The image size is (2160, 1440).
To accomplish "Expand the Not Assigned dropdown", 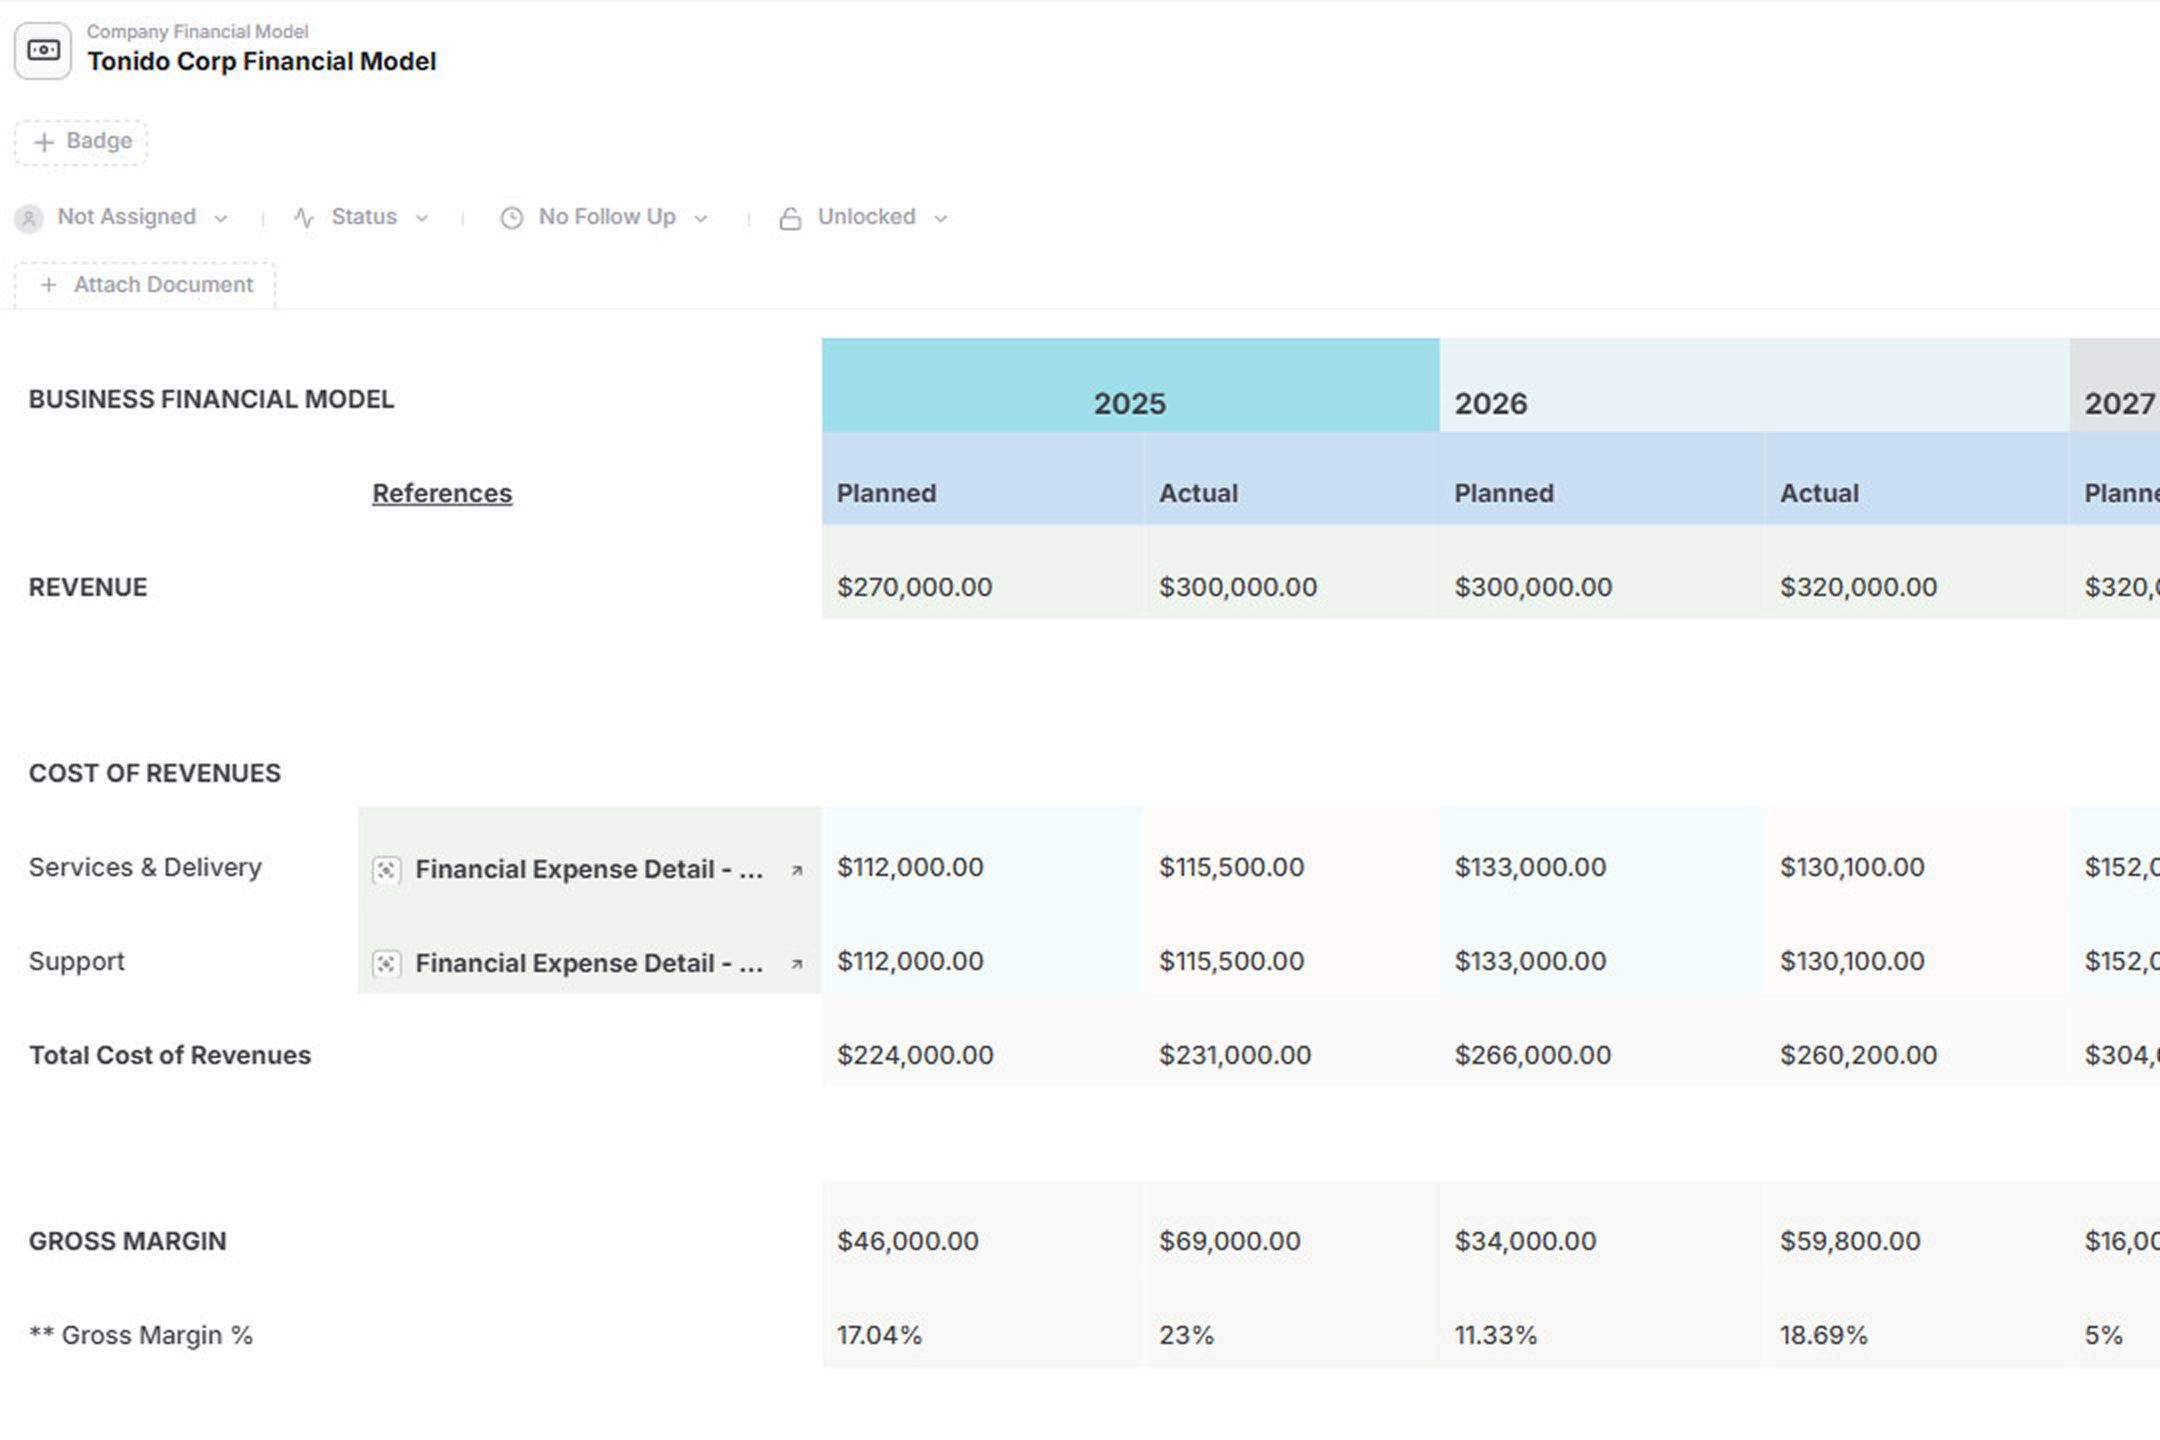I will coord(221,219).
